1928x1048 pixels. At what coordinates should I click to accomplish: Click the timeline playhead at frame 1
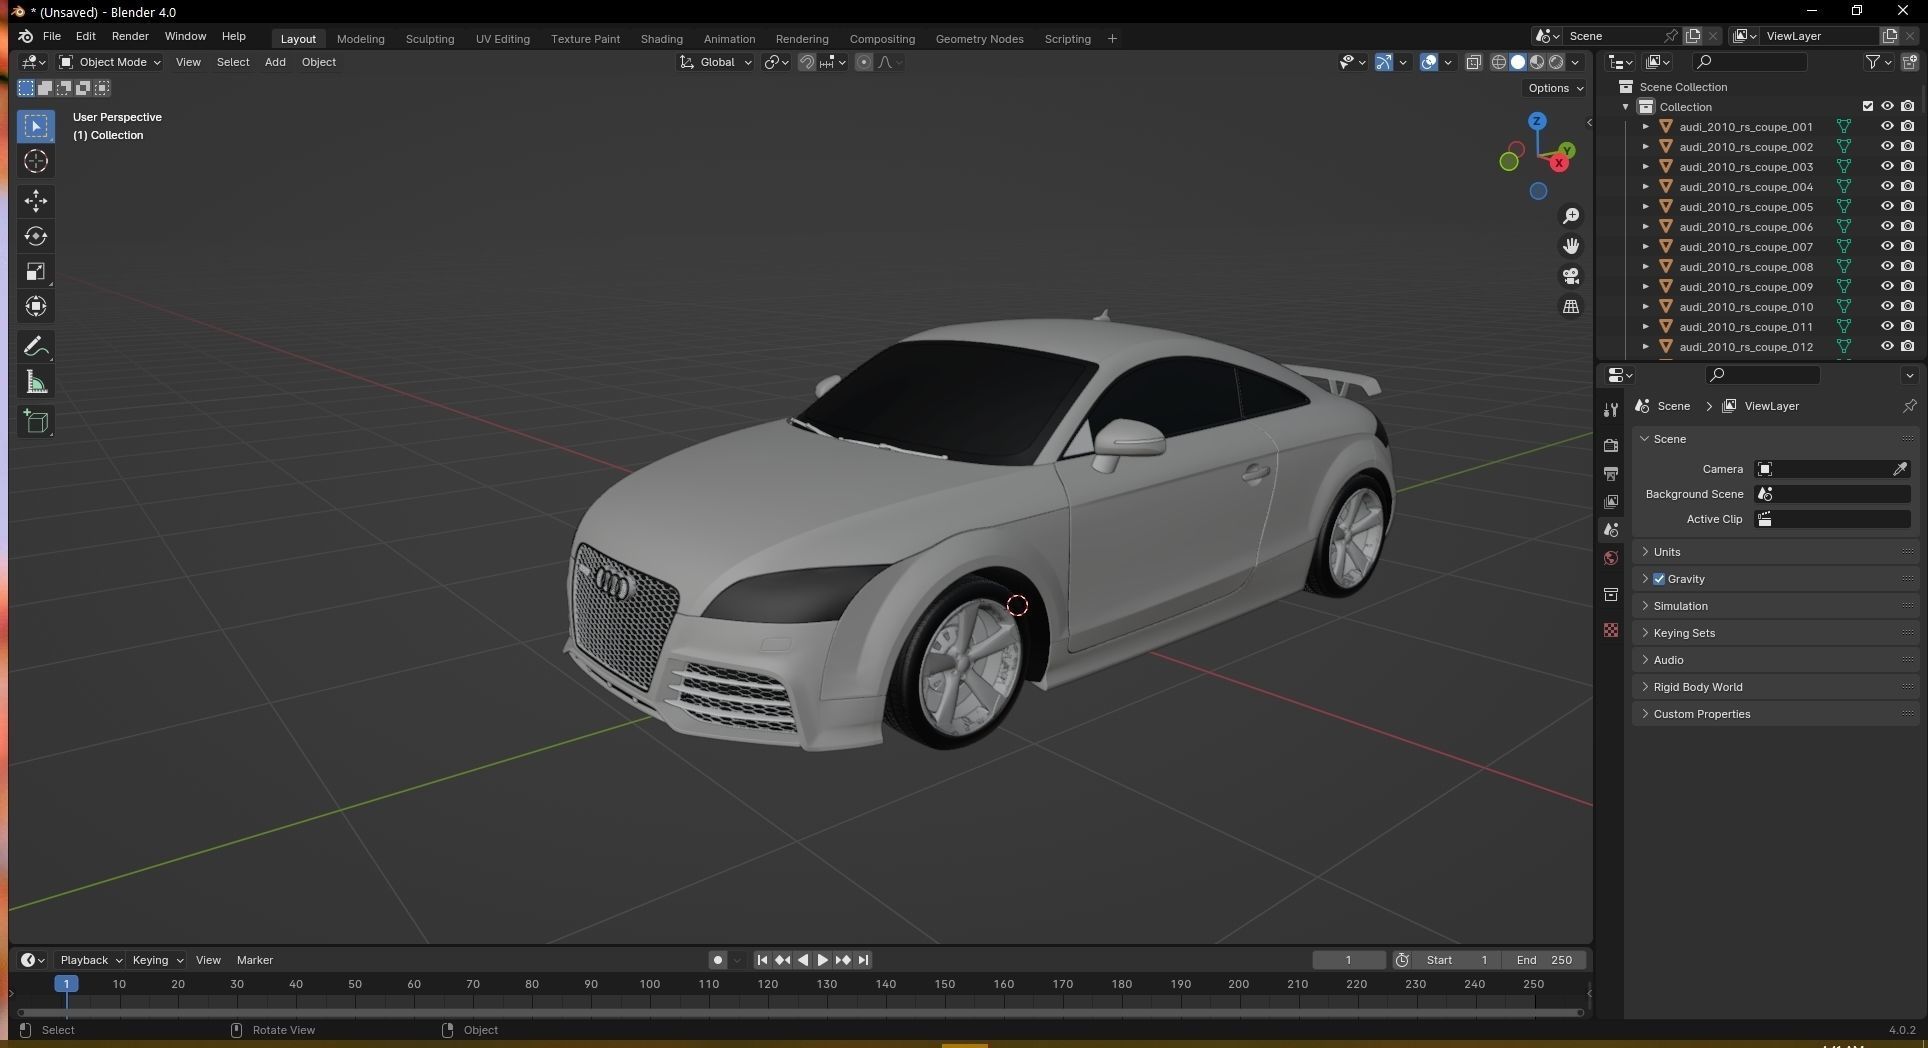[66, 984]
